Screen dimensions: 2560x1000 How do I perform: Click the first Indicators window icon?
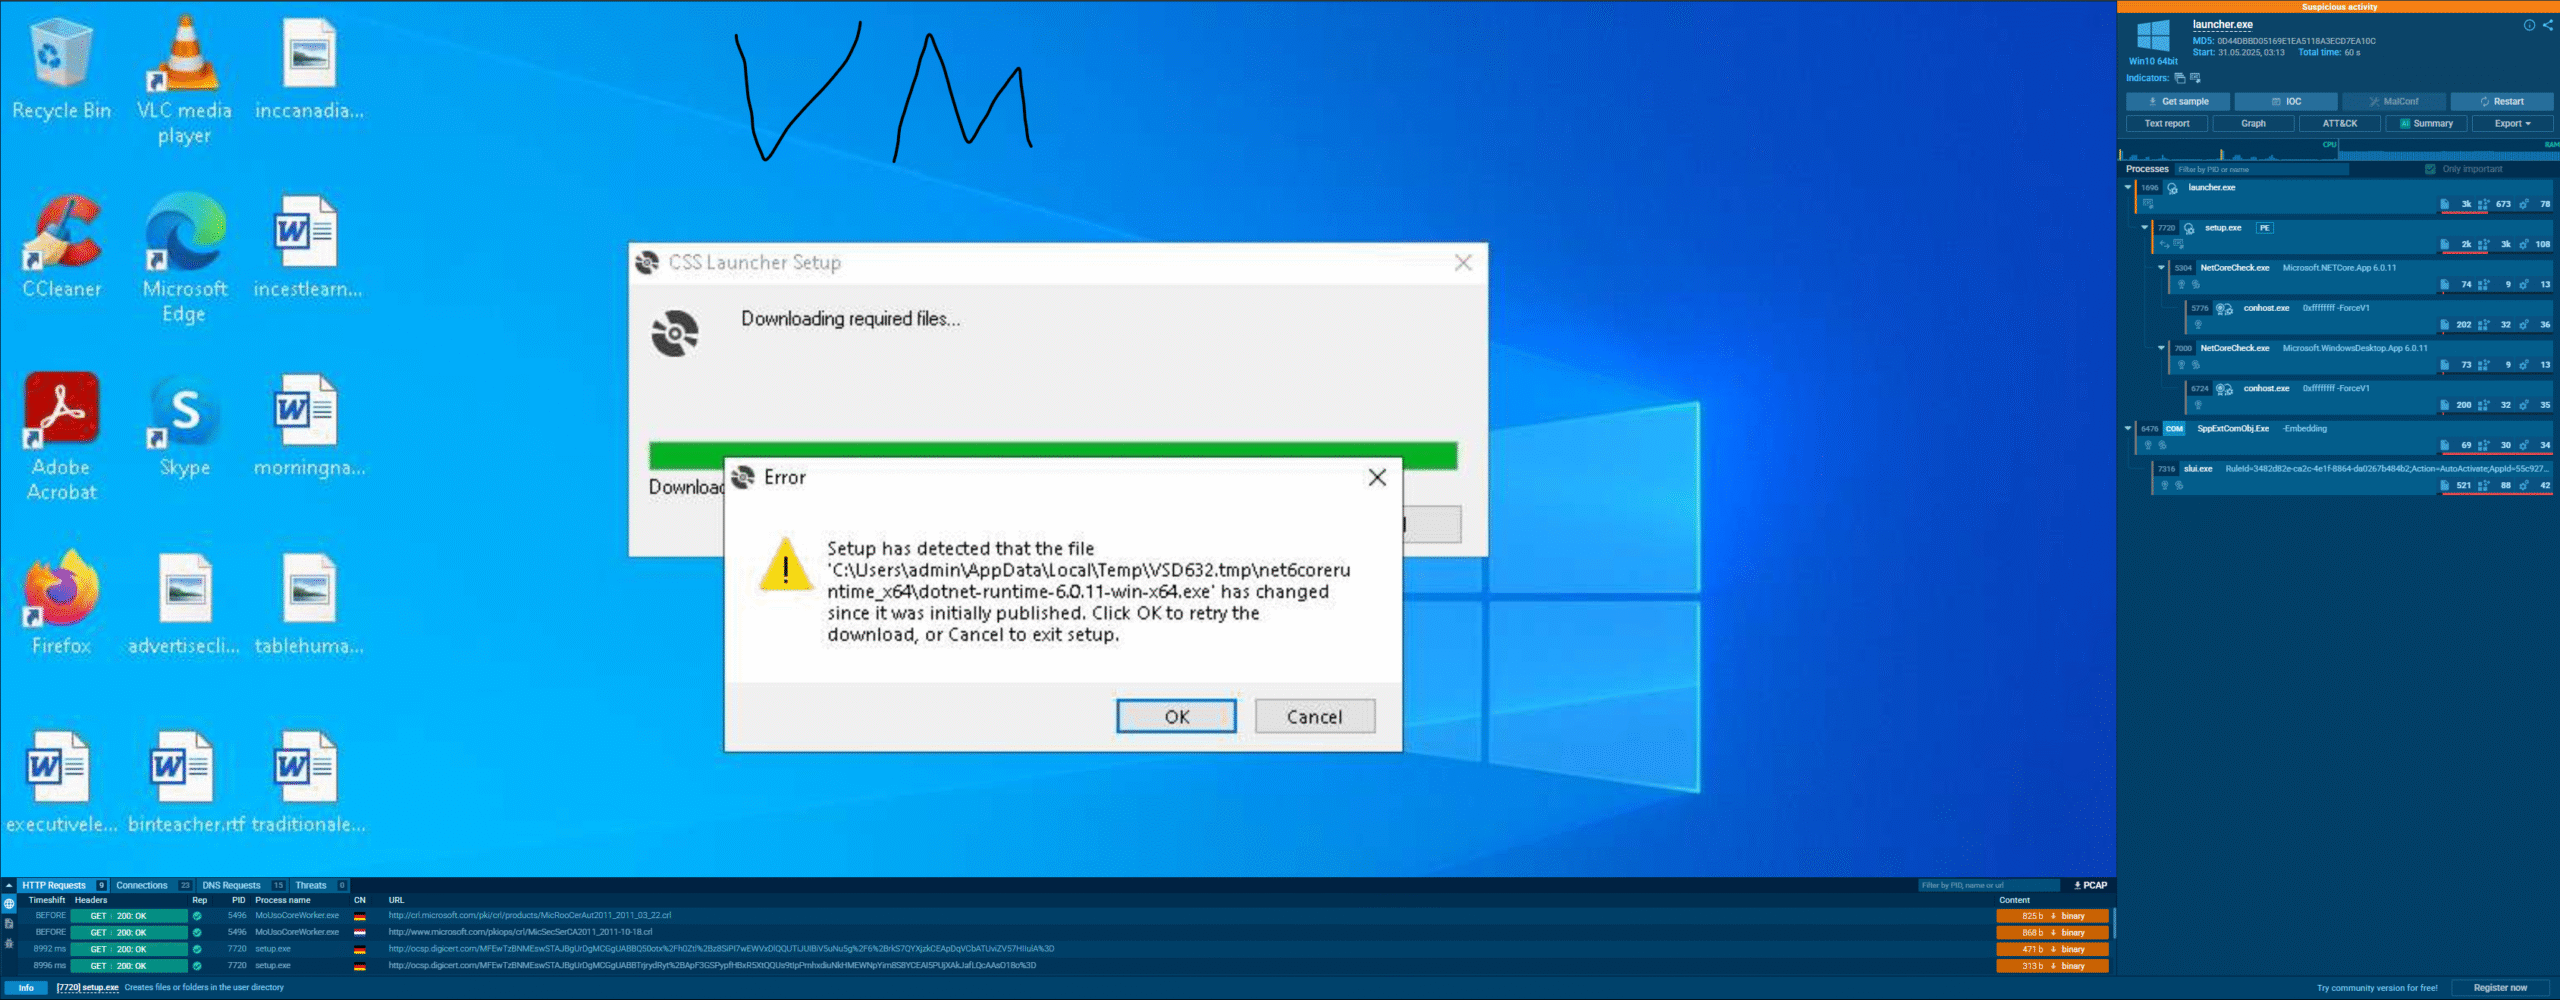(2180, 78)
